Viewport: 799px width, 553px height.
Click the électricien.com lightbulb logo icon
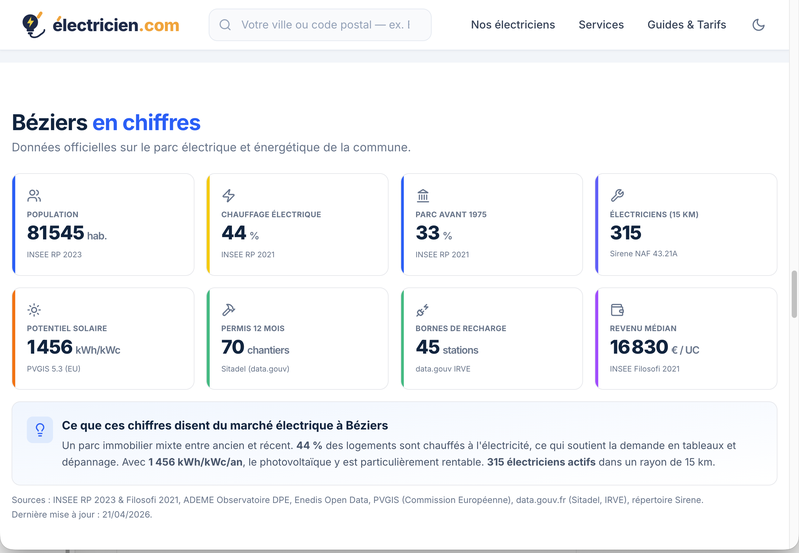click(x=33, y=24)
